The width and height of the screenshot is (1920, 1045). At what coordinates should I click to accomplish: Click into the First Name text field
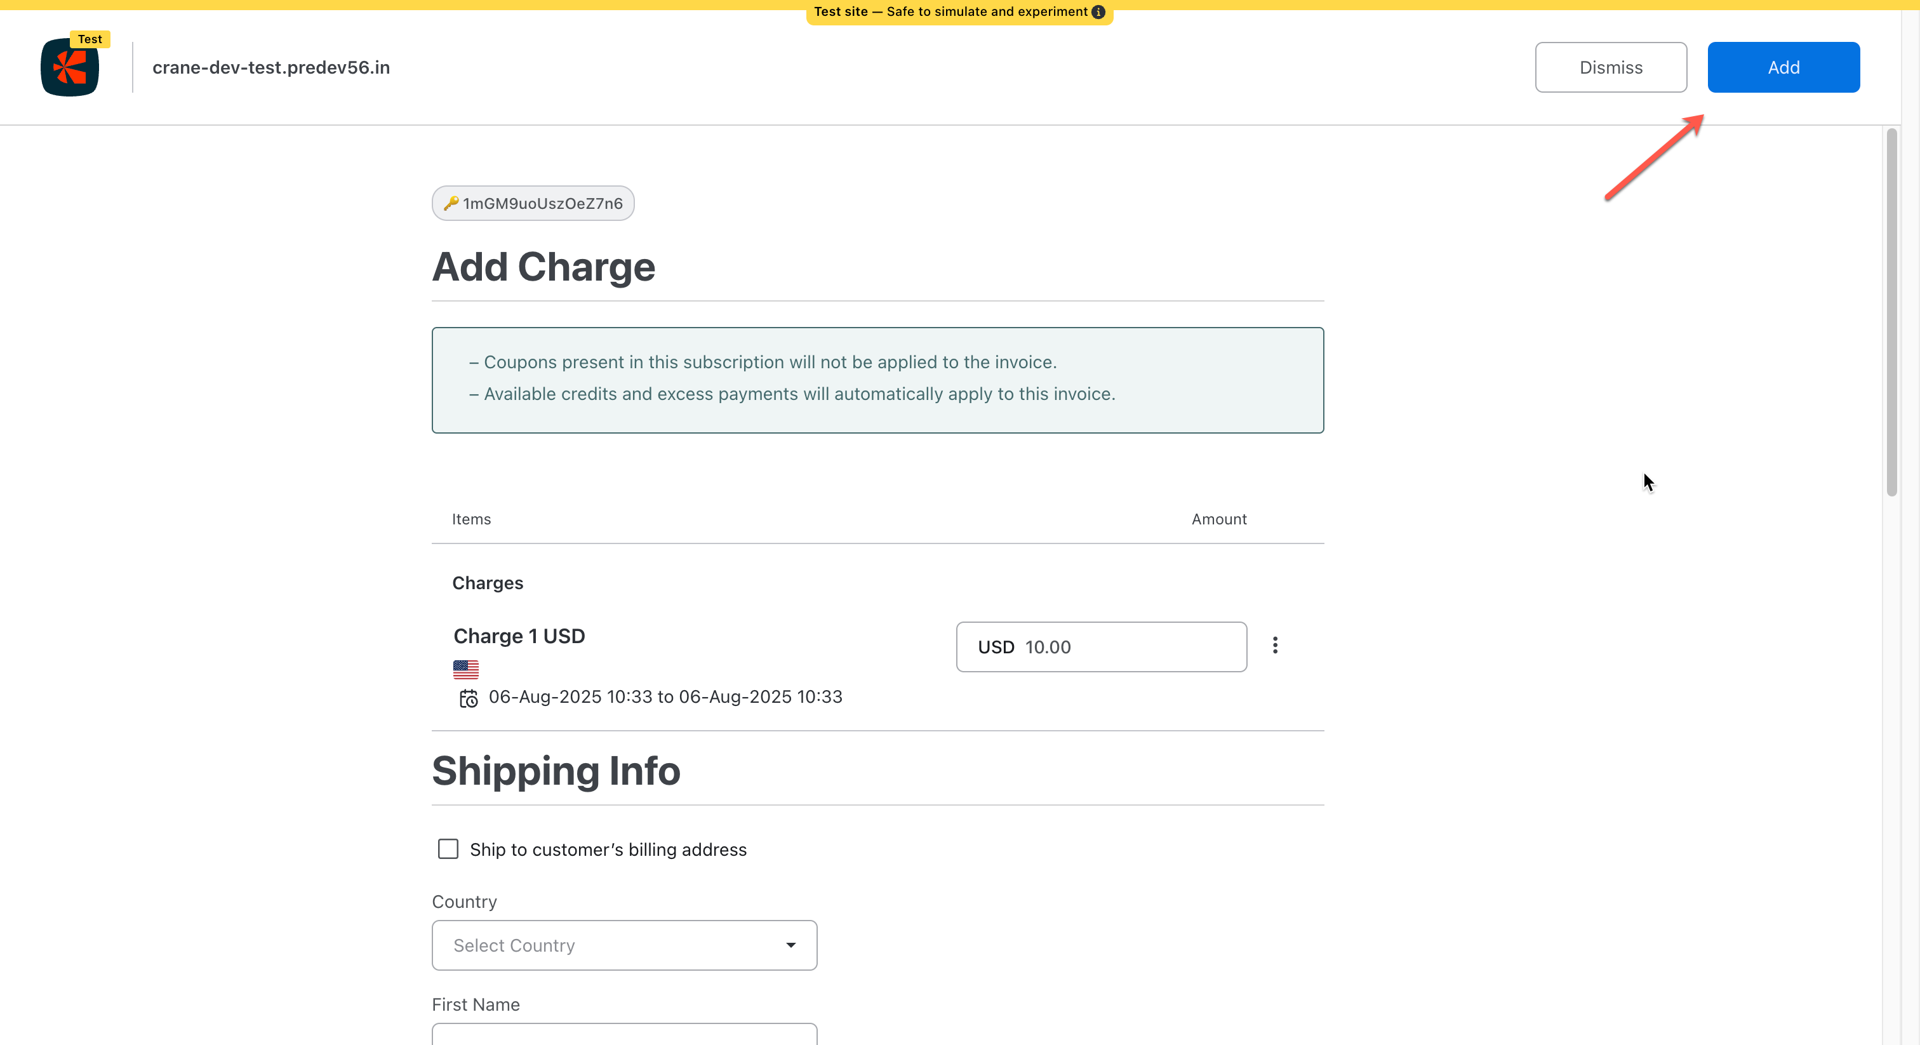(x=624, y=1034)
